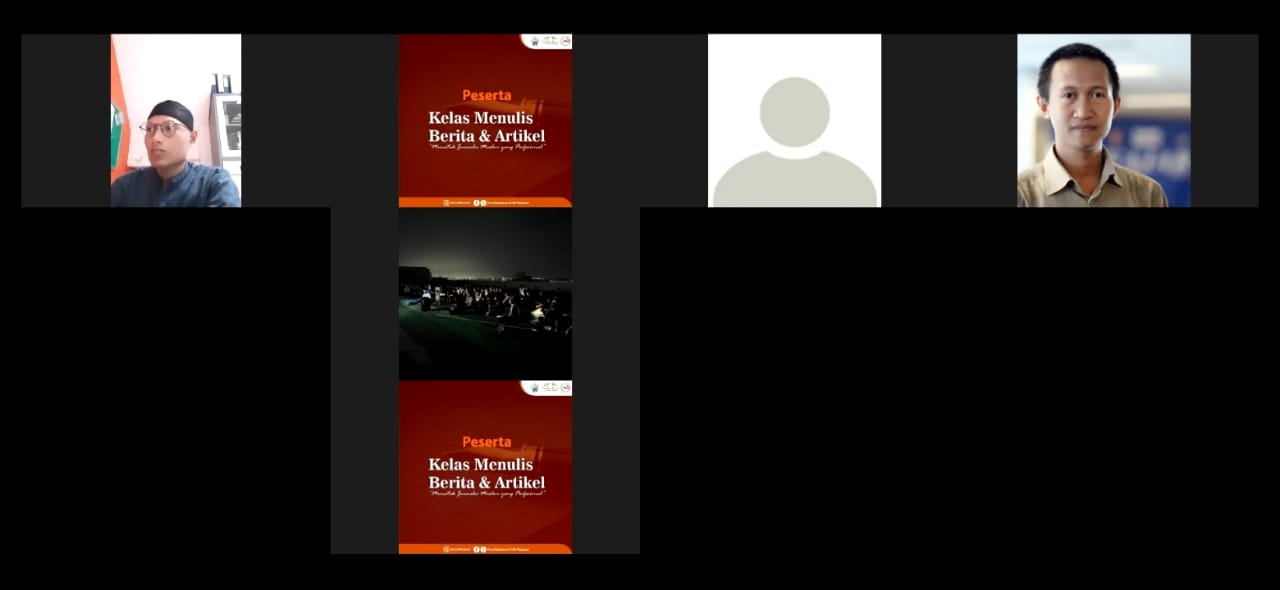This screenshot has height=590, width=1280.
Task: Click the Facebook icon on the upper poster
Action: coord(476,202)
